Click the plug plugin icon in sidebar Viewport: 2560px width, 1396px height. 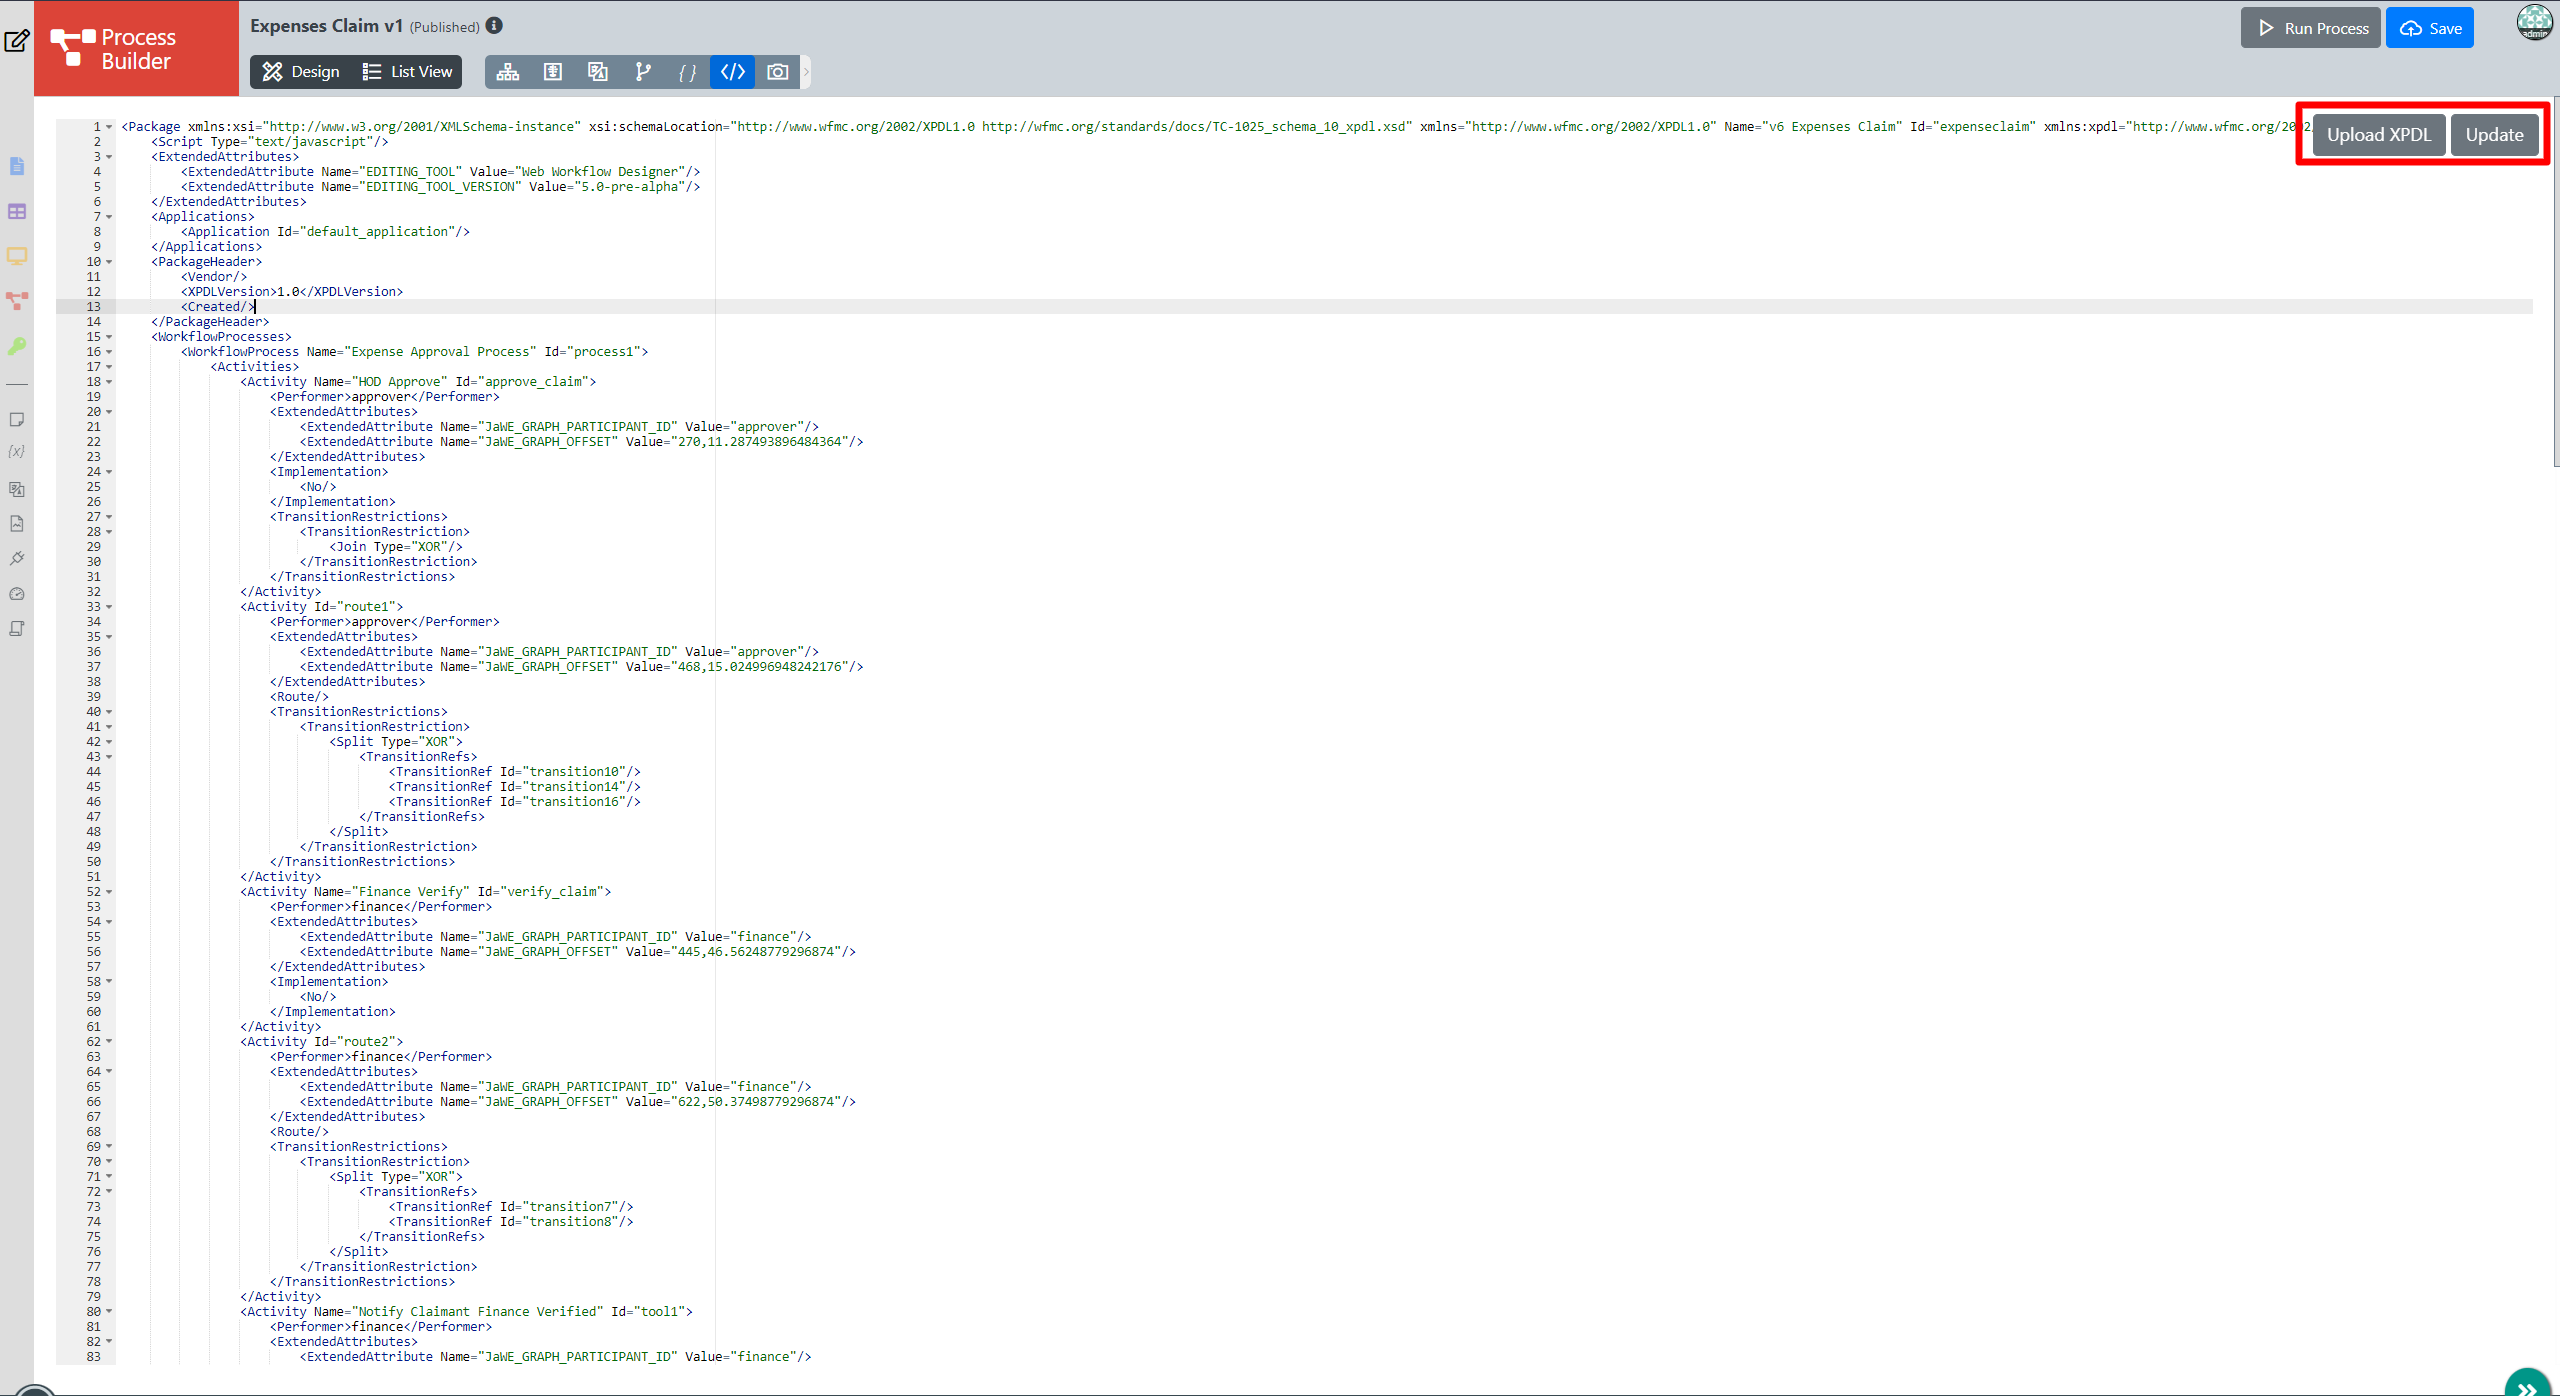tap(17, 559)
